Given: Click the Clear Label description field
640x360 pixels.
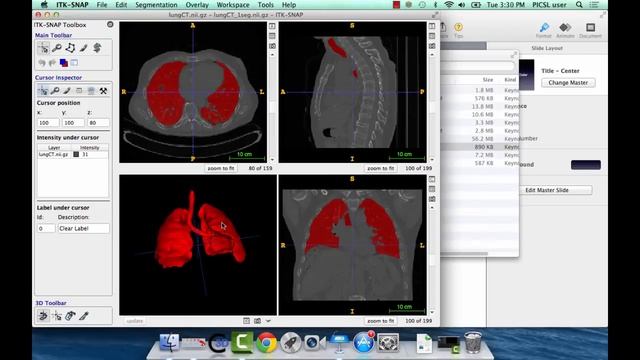Looking at the screenshot, I should coord(83,229).
